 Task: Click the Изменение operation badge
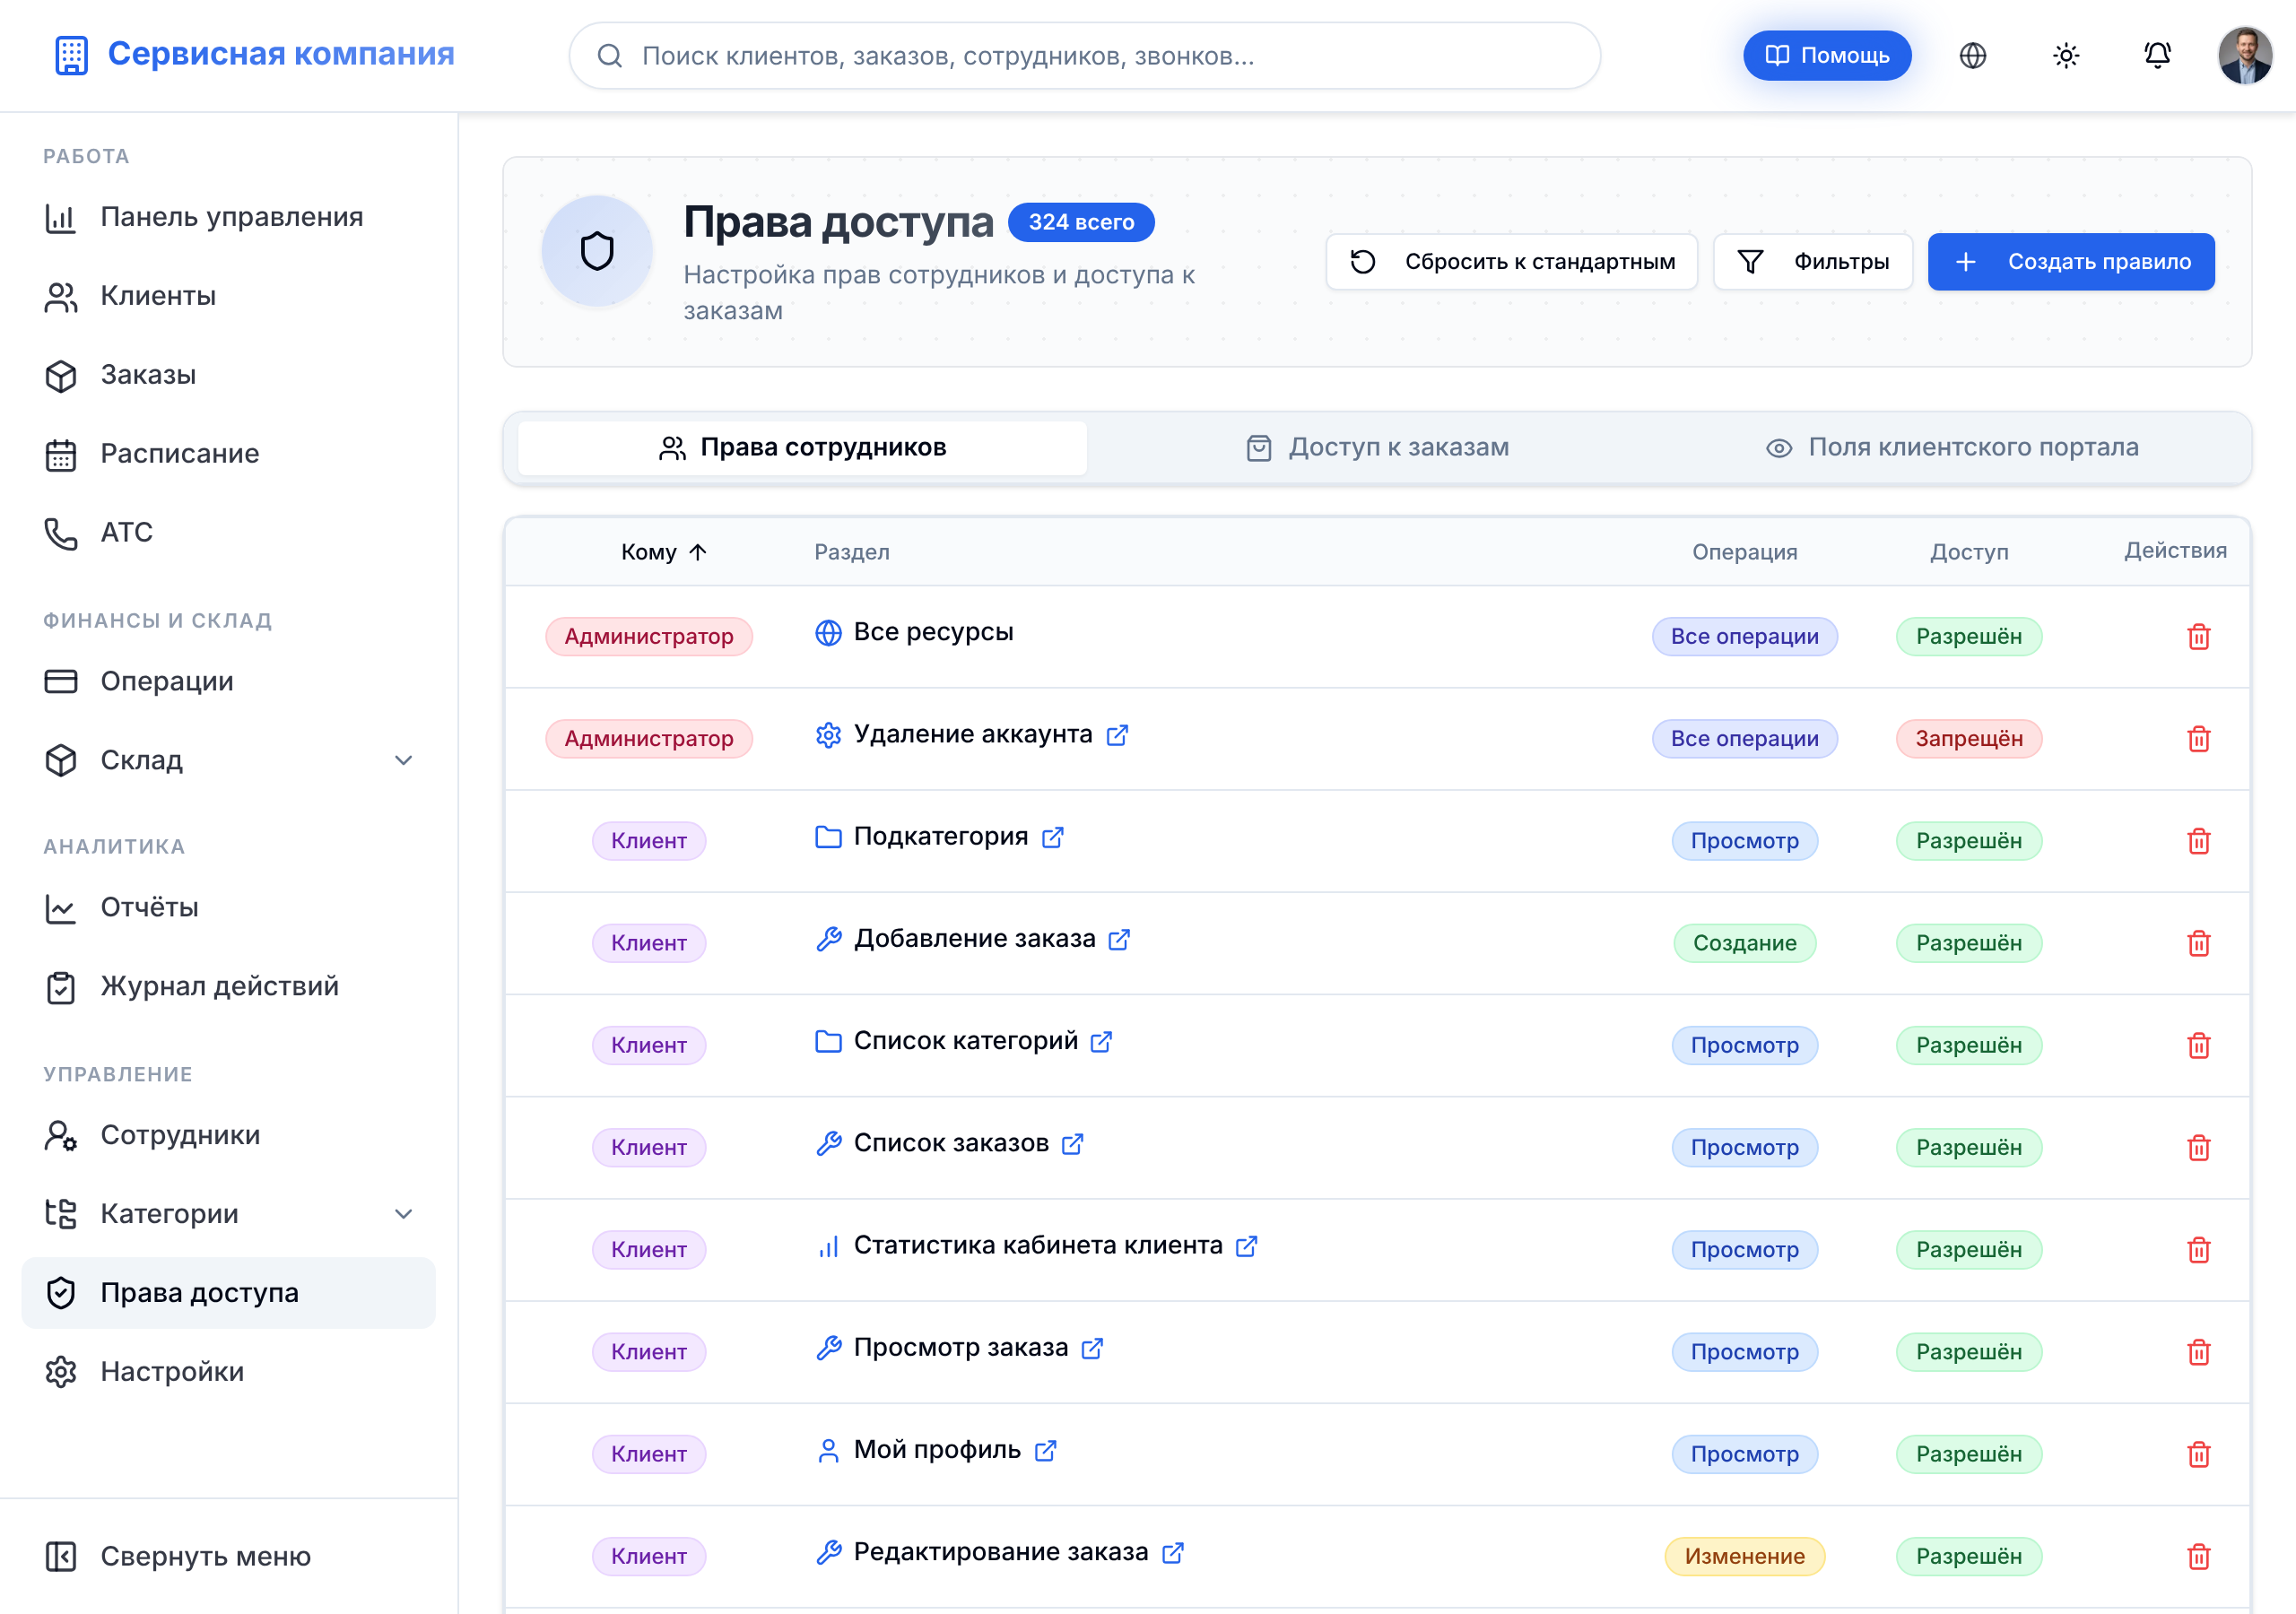pos(1744,1556)
